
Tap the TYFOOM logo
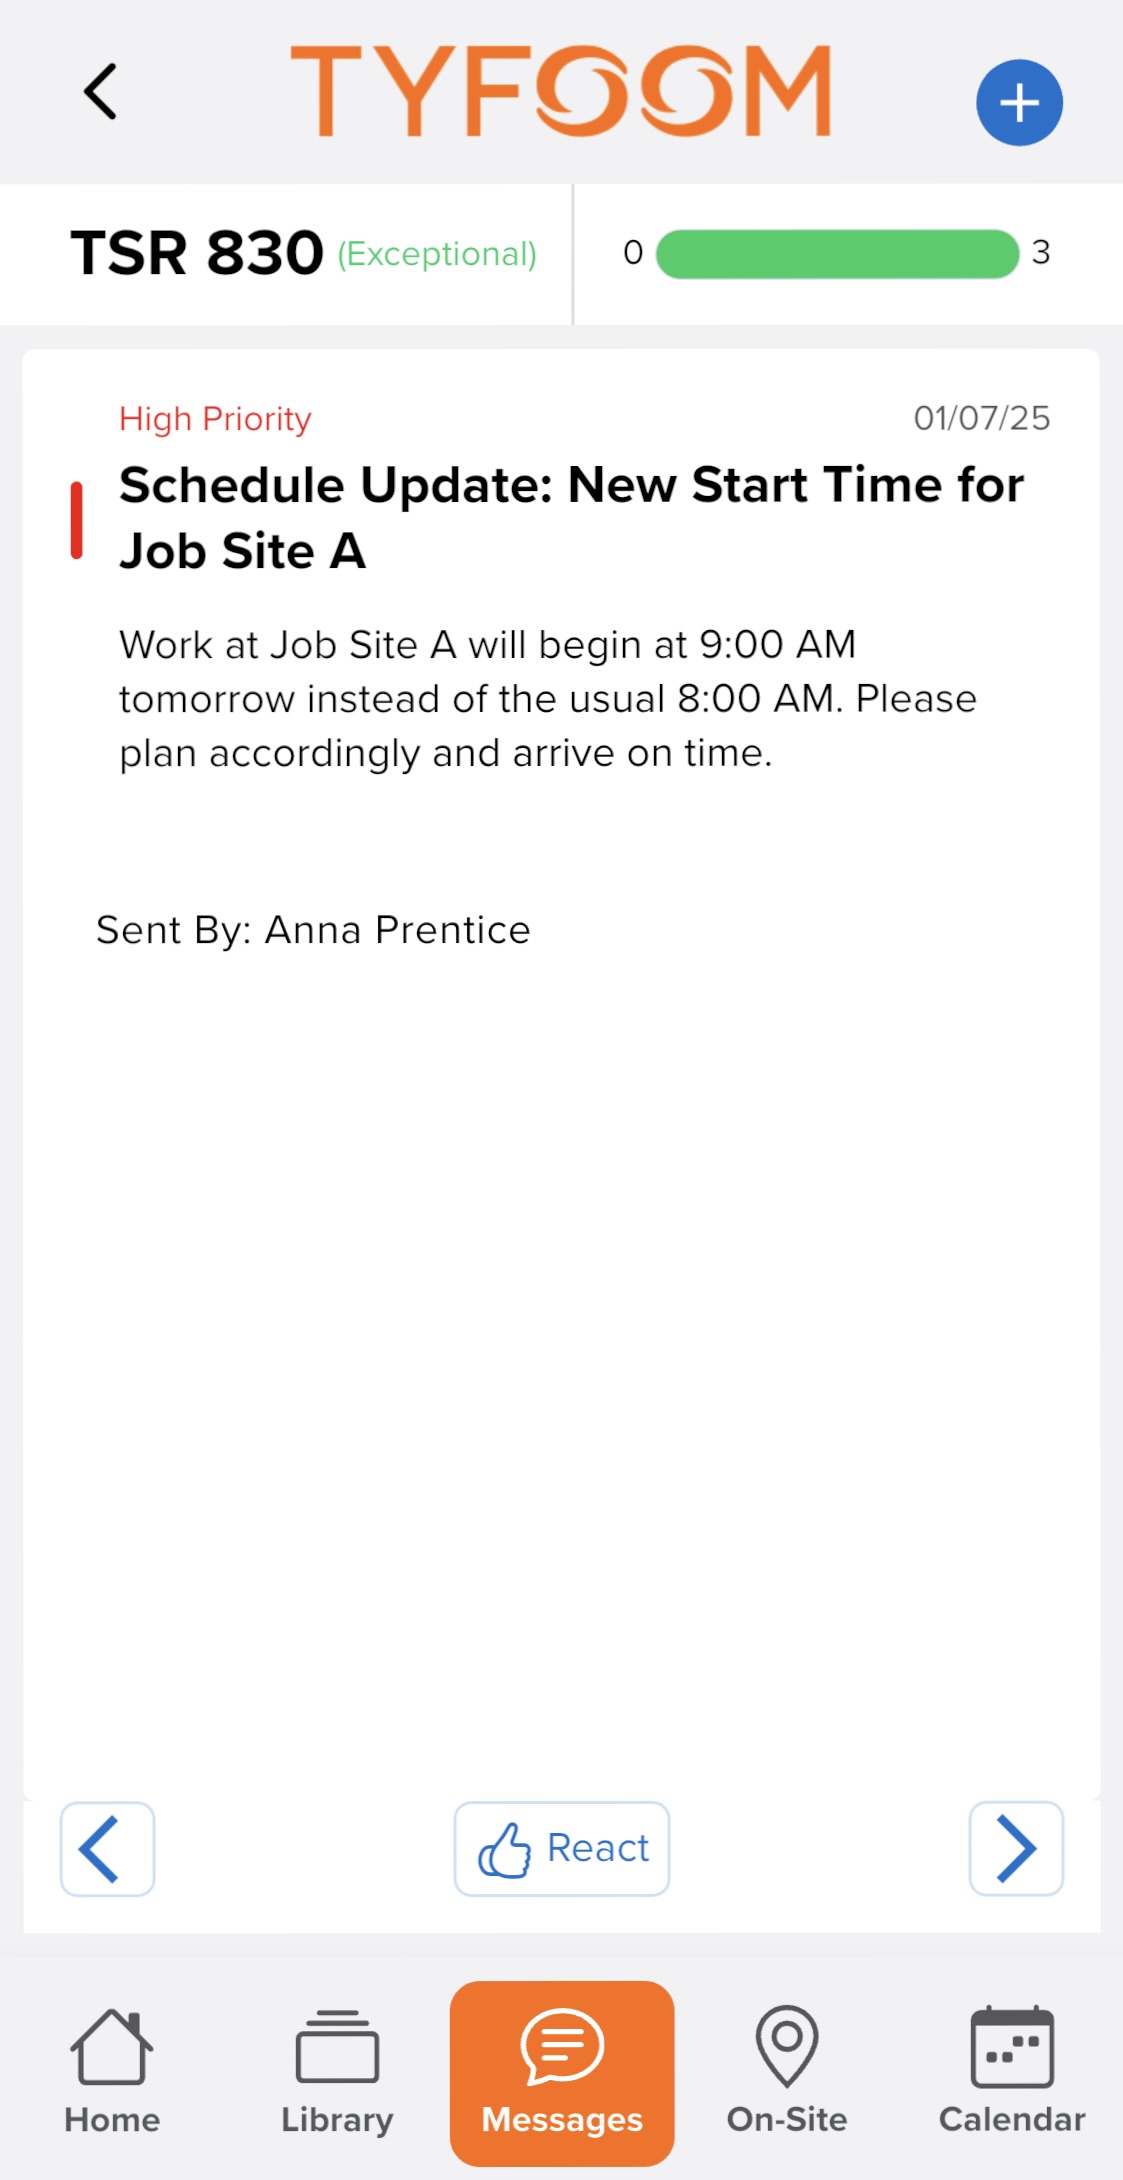tap(561, 91)
